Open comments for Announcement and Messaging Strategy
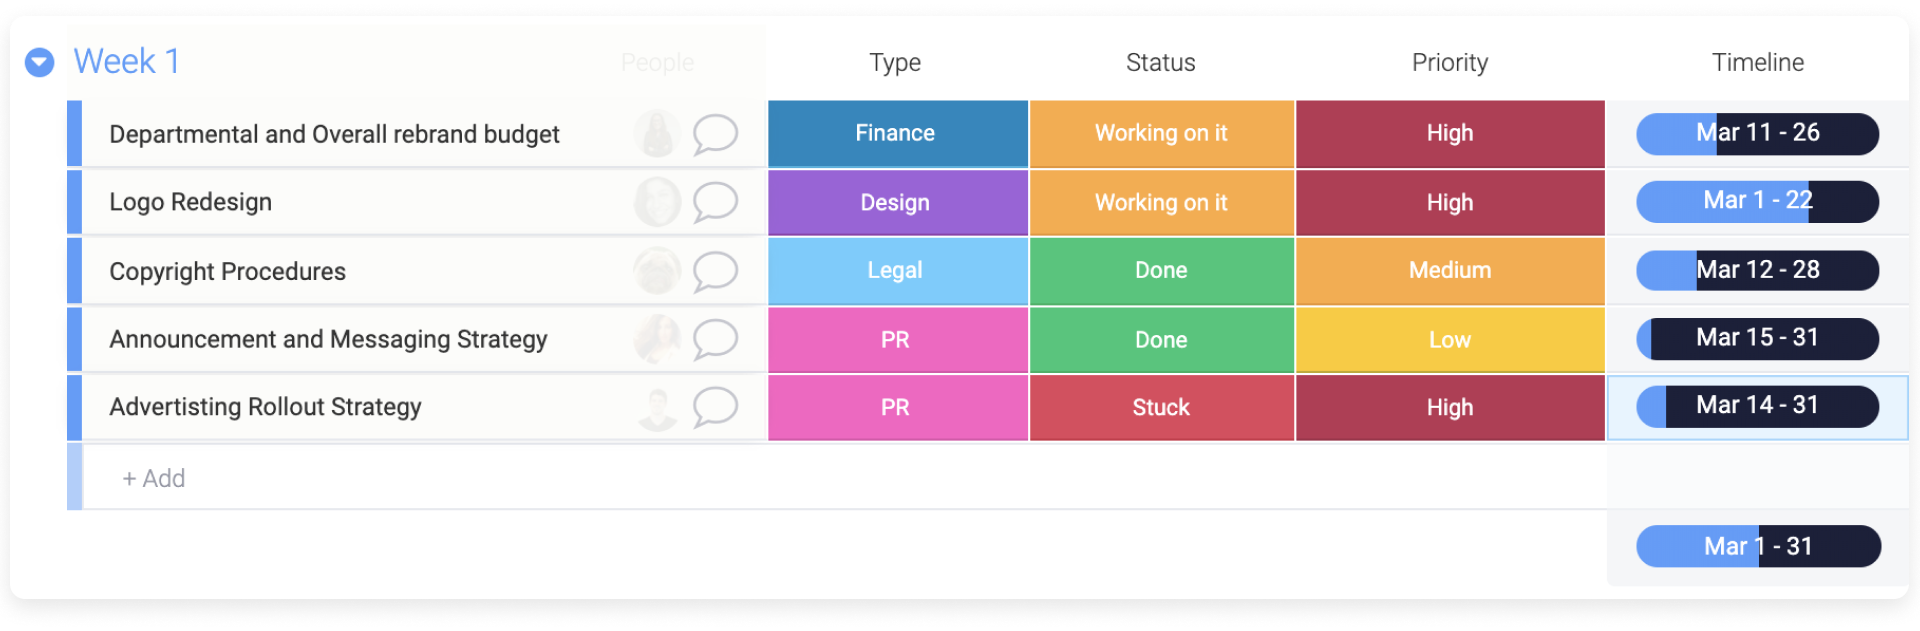The image size is (1920, 631). [715, 339]
